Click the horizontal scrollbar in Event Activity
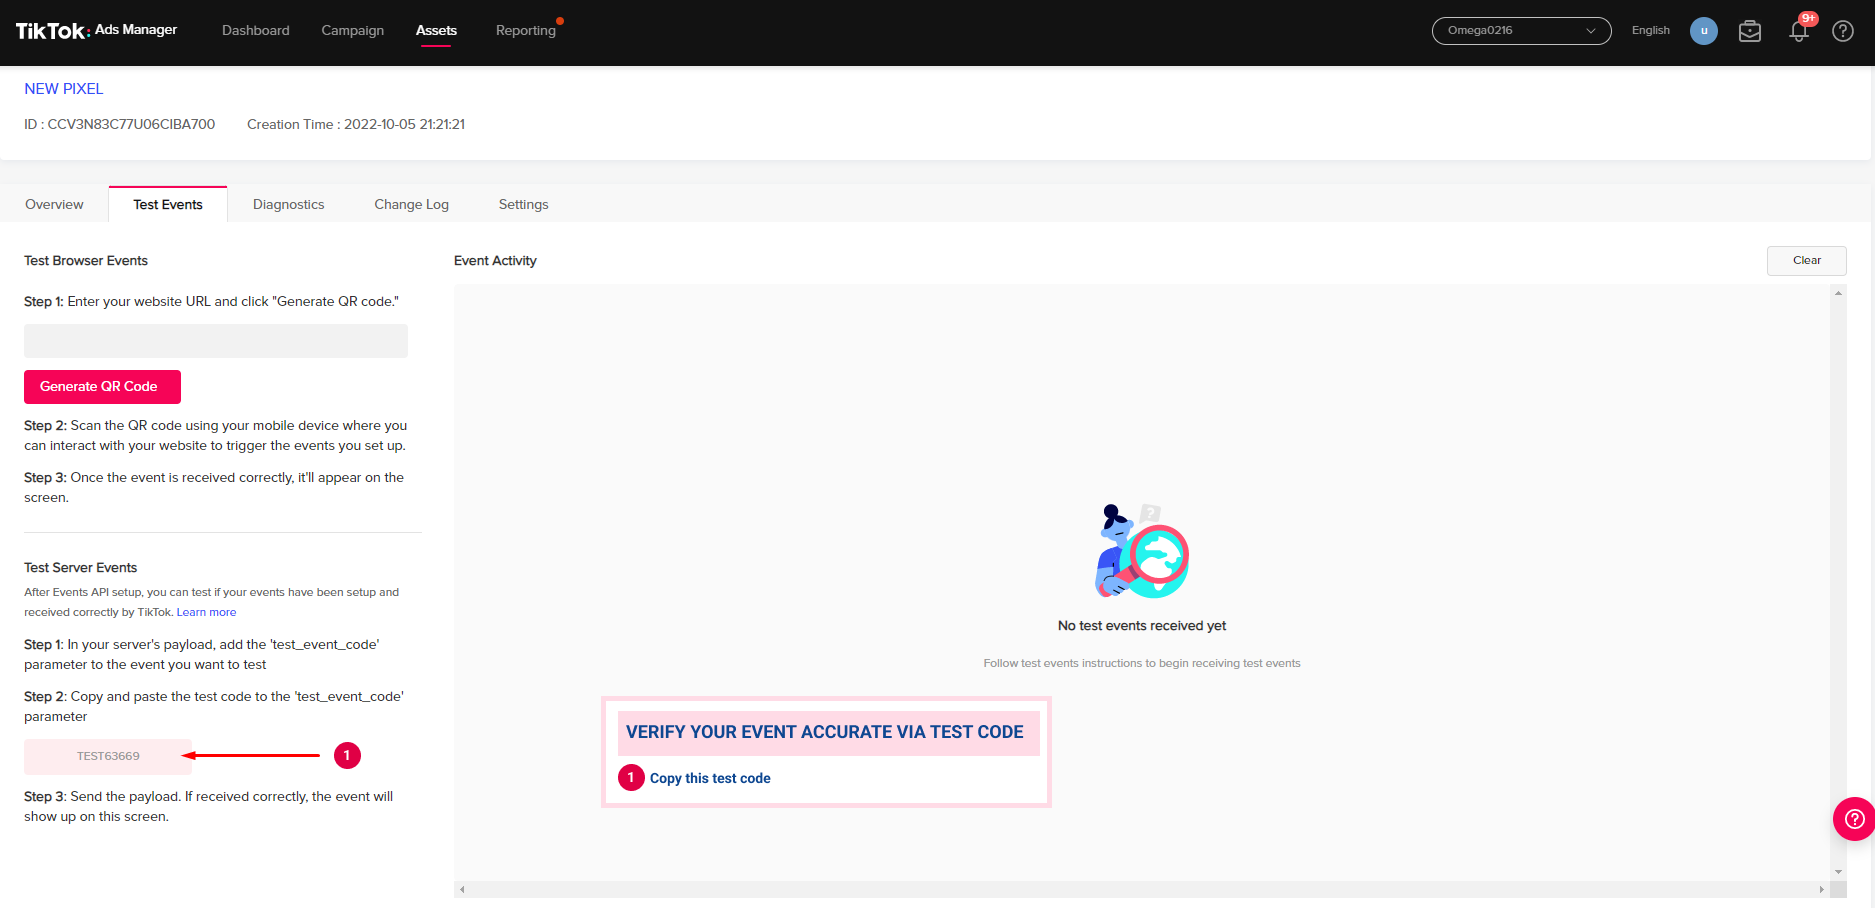Viewport: 1875px width, 908px height. point(1141,889)
